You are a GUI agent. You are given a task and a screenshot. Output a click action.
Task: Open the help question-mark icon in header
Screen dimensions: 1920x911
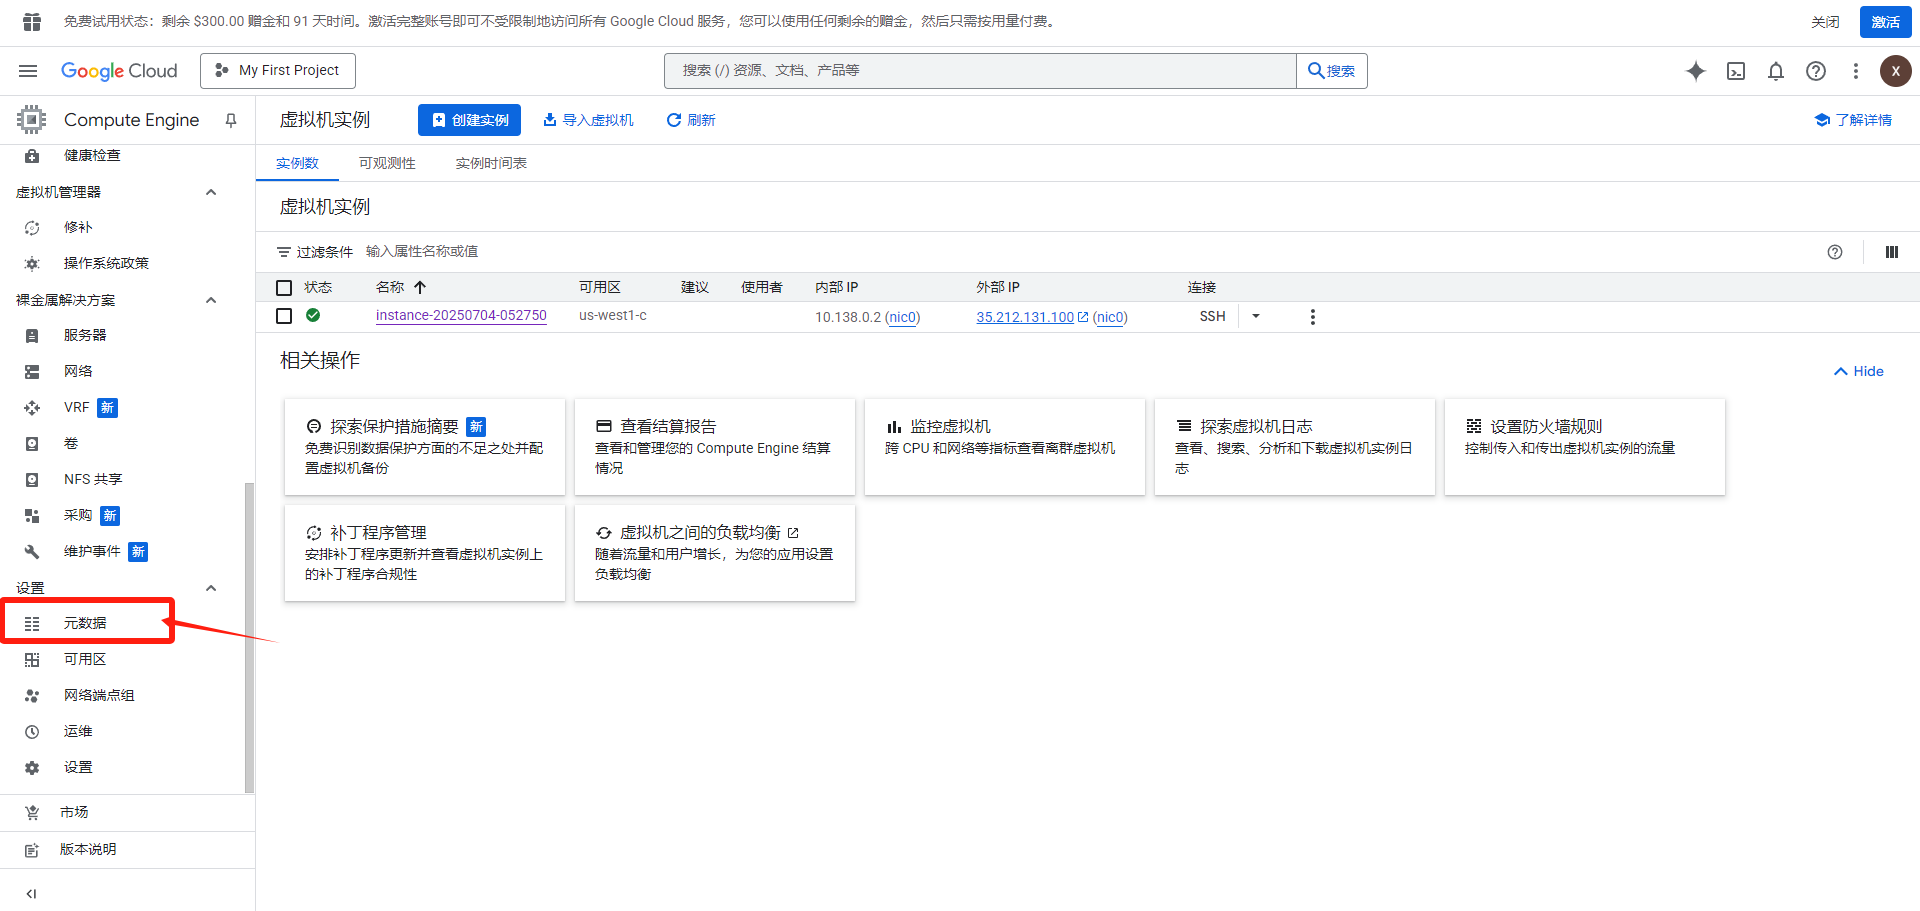tap(1816, 71)
